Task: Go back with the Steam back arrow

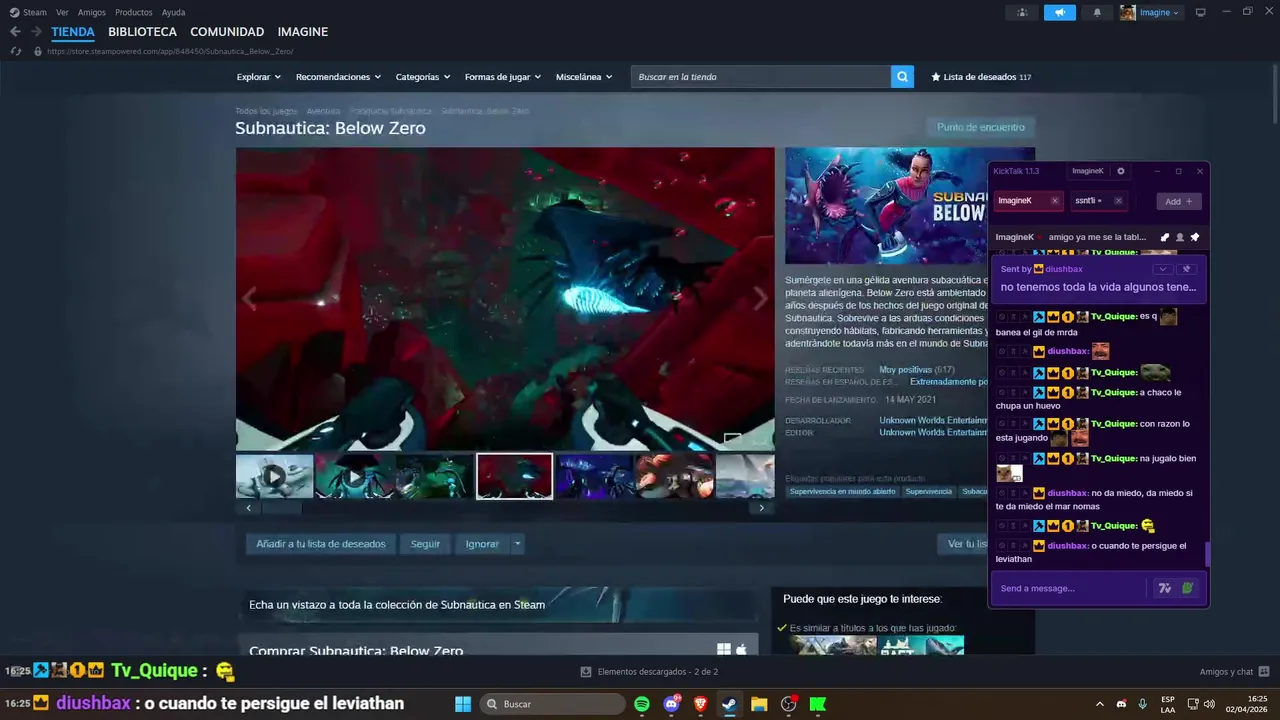Action: pyautogui.click(x=15, y=32)
